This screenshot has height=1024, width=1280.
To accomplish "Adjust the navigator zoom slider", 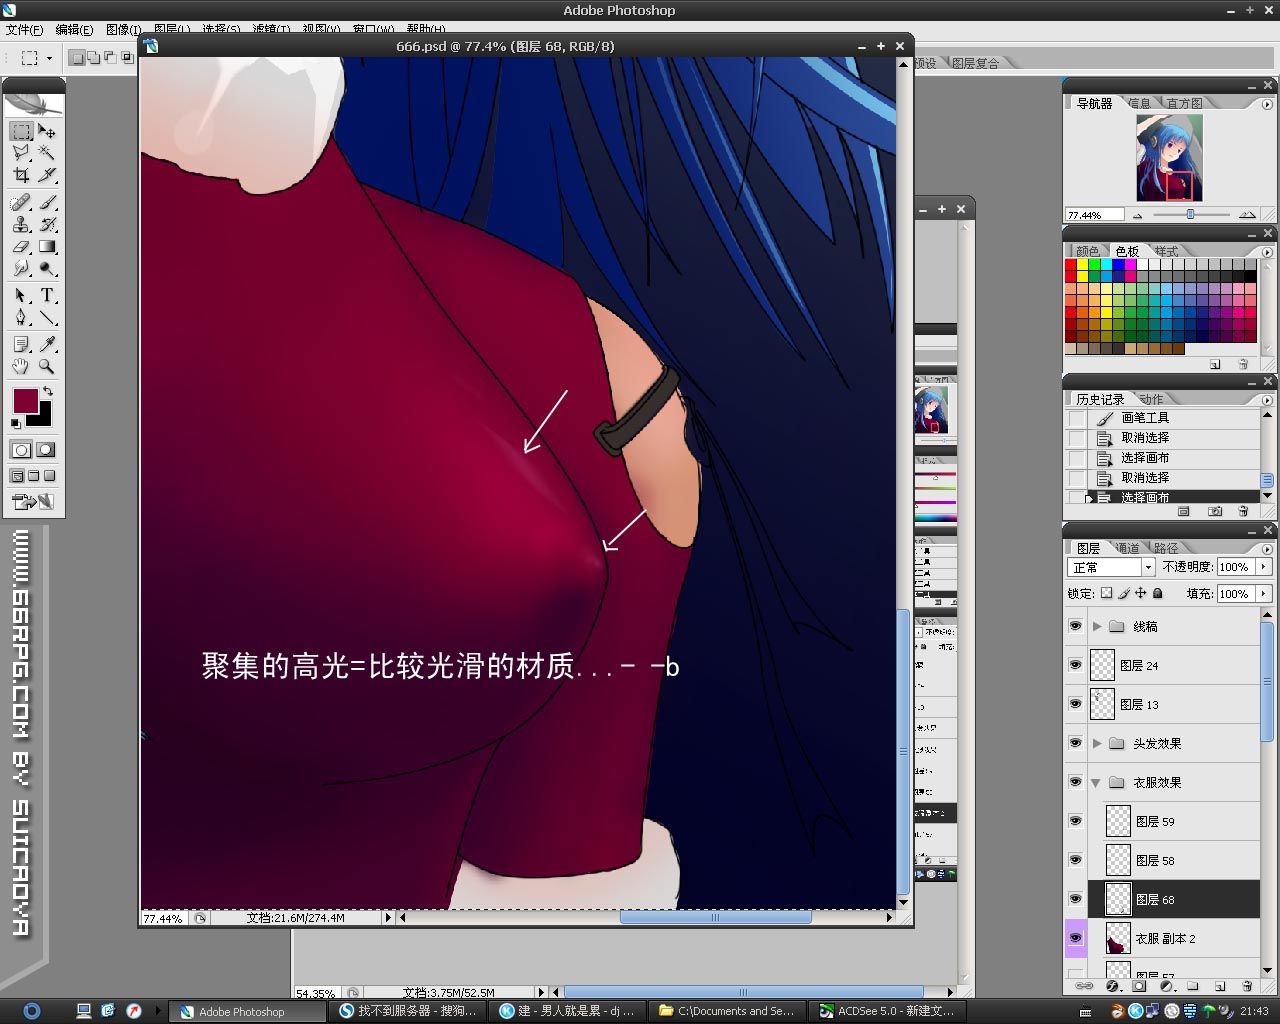I will (x=1190, y=214).
